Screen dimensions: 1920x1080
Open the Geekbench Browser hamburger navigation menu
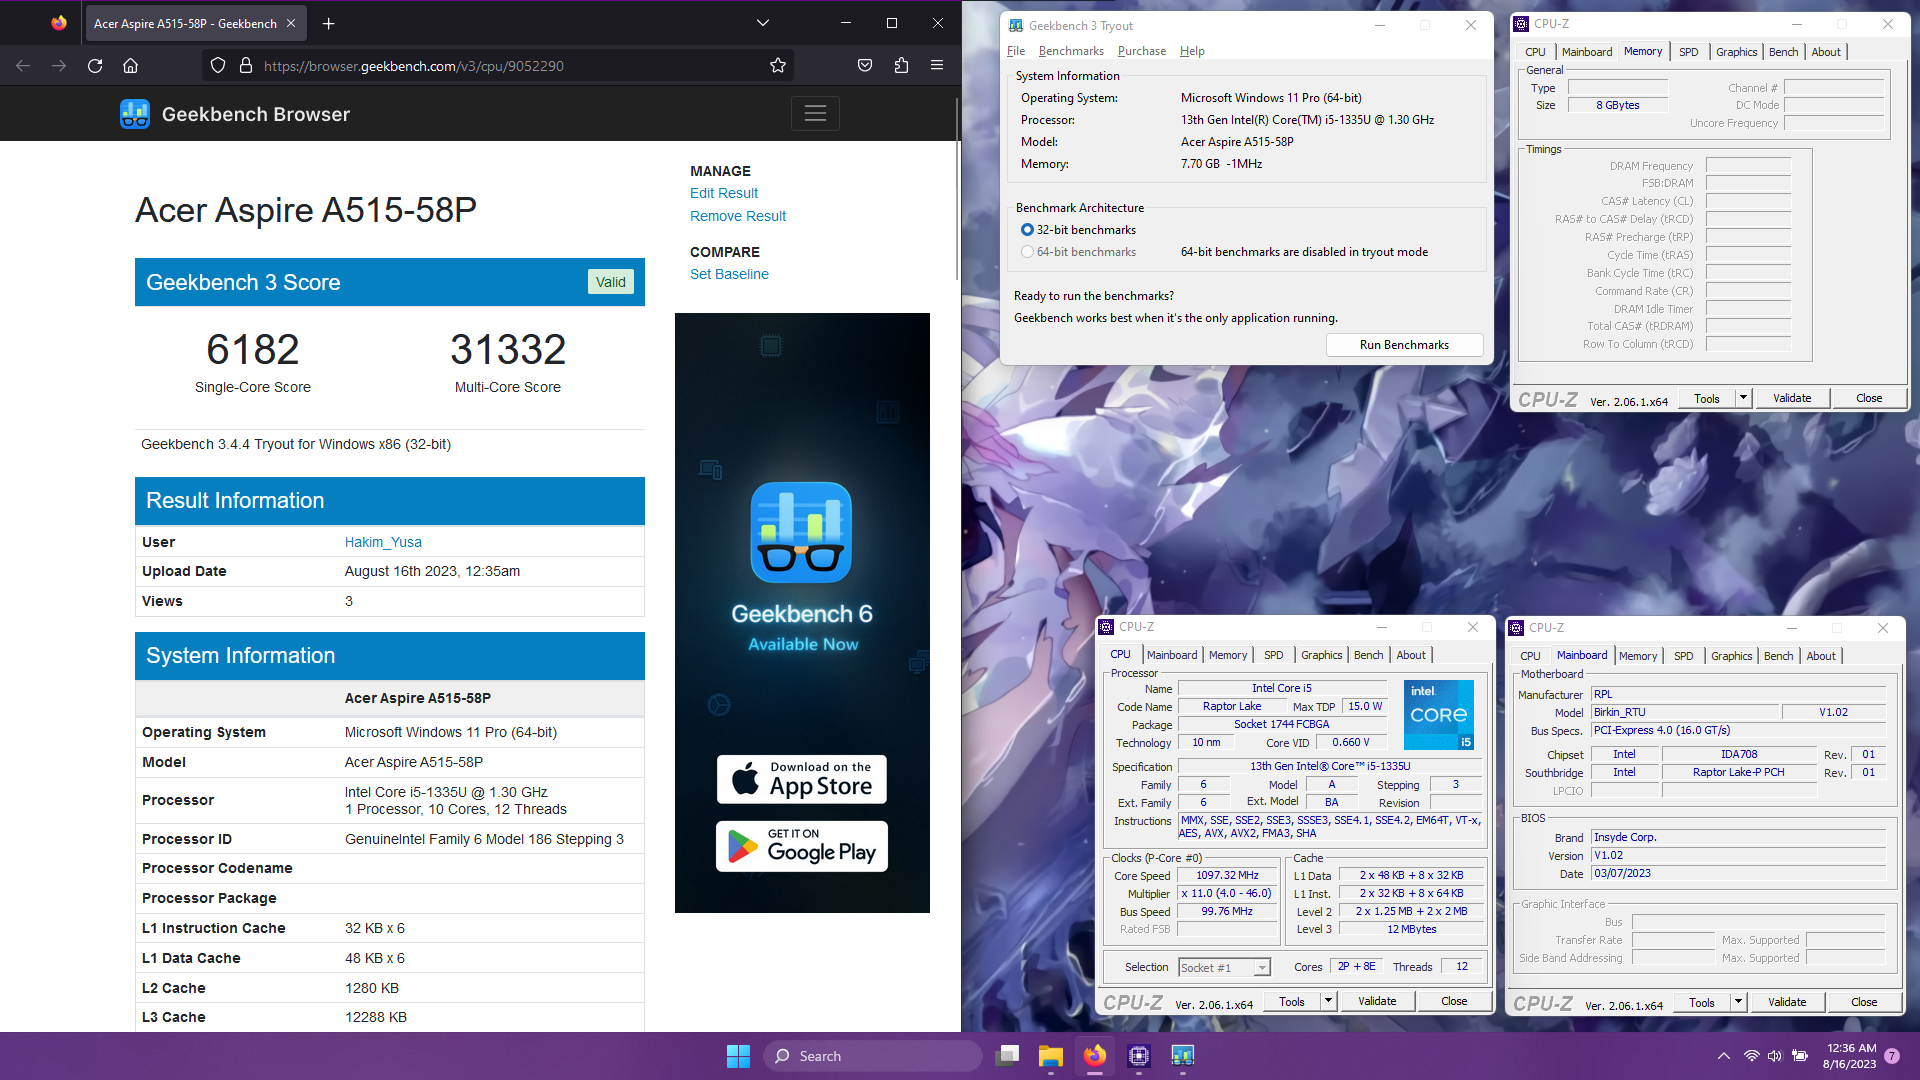point(815,114)
